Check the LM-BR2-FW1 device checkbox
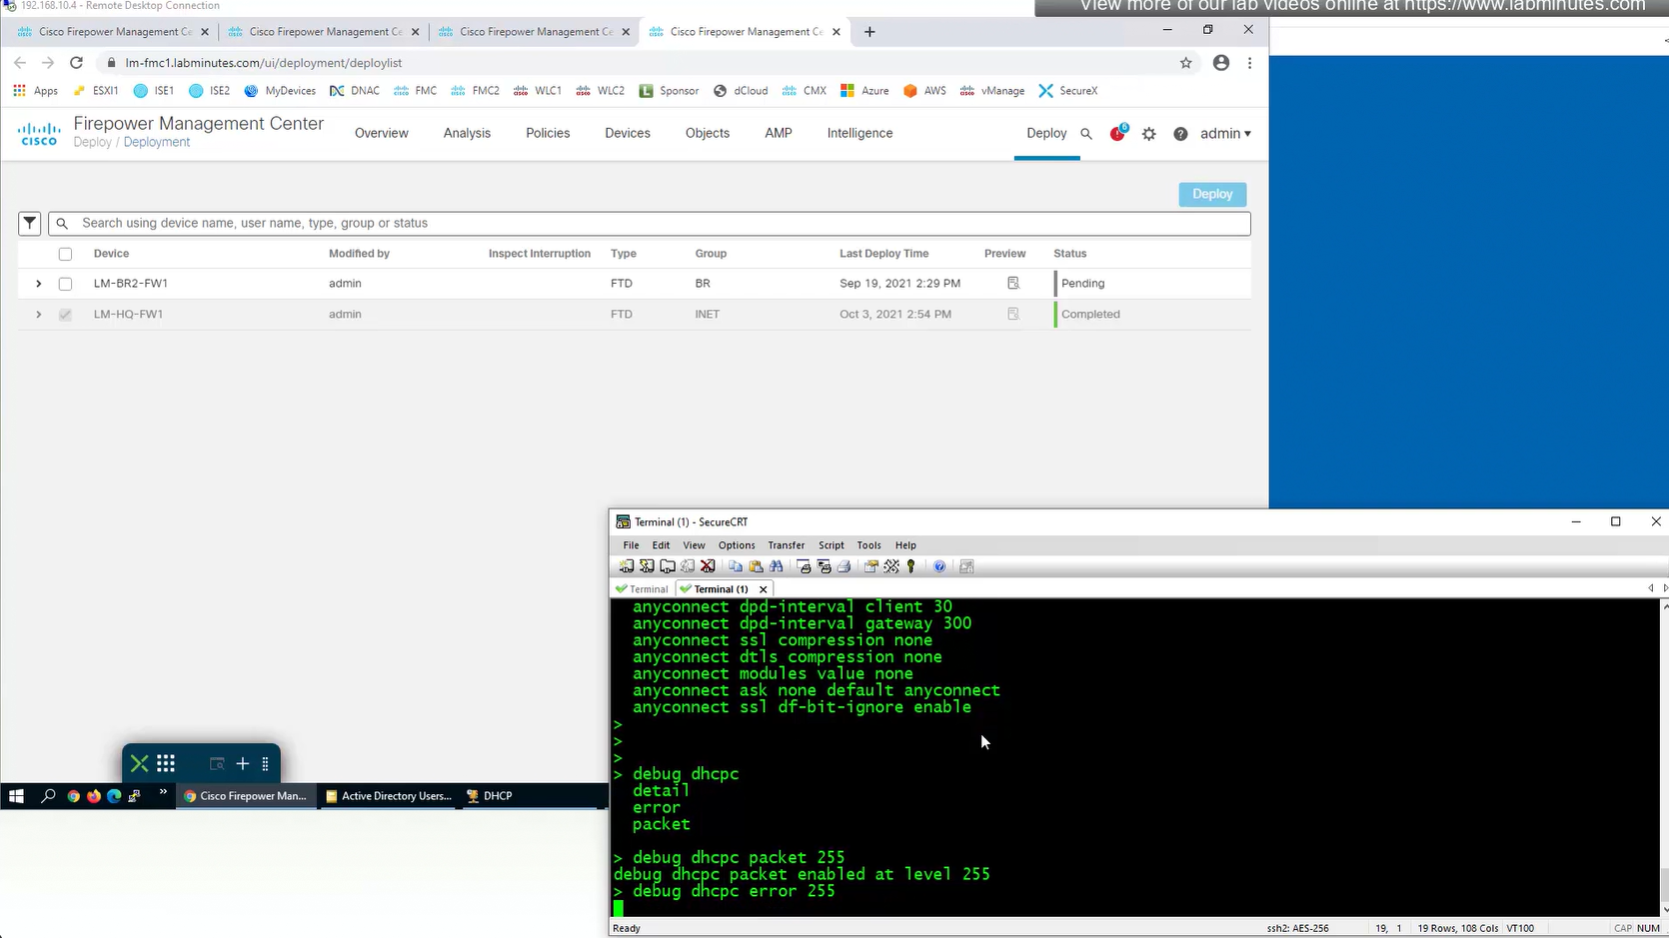This screenshot has height=938, width=1669. [65, 284]
